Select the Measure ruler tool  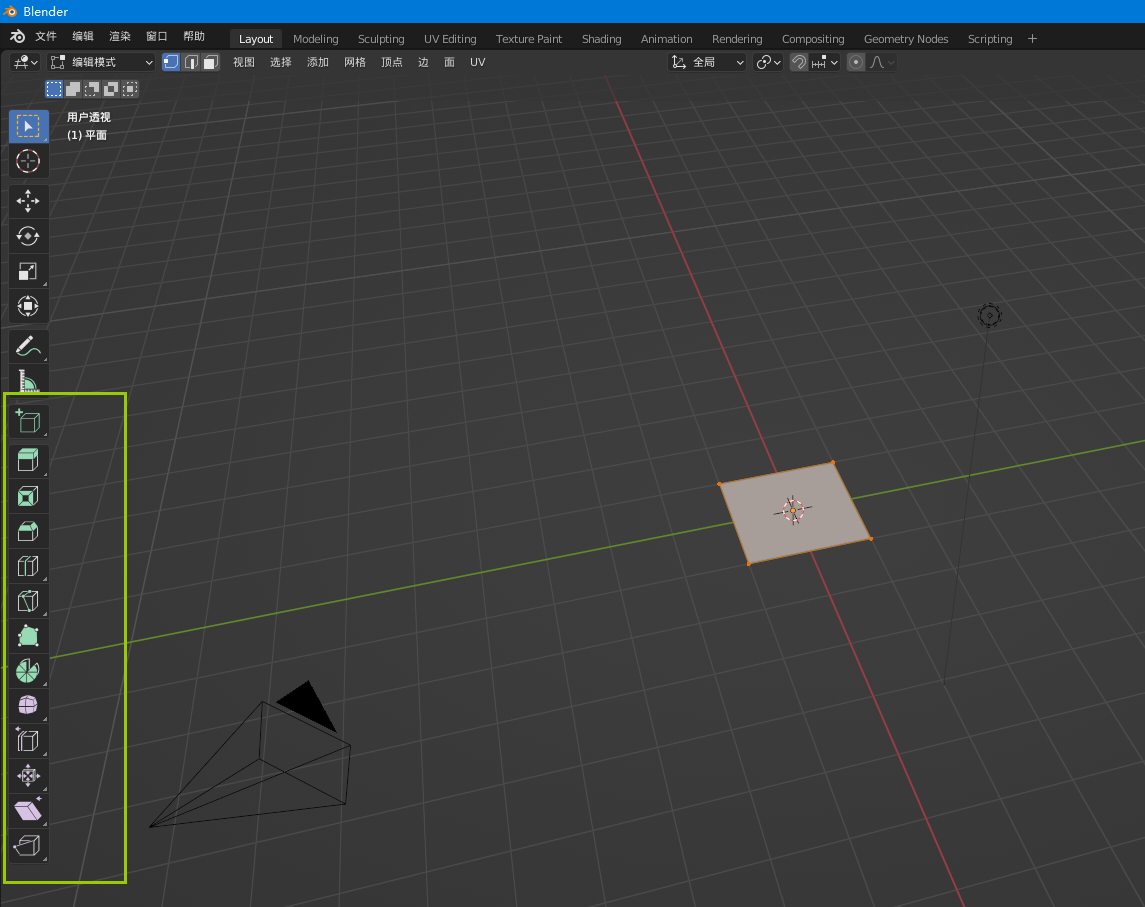[x=28, y=380]
